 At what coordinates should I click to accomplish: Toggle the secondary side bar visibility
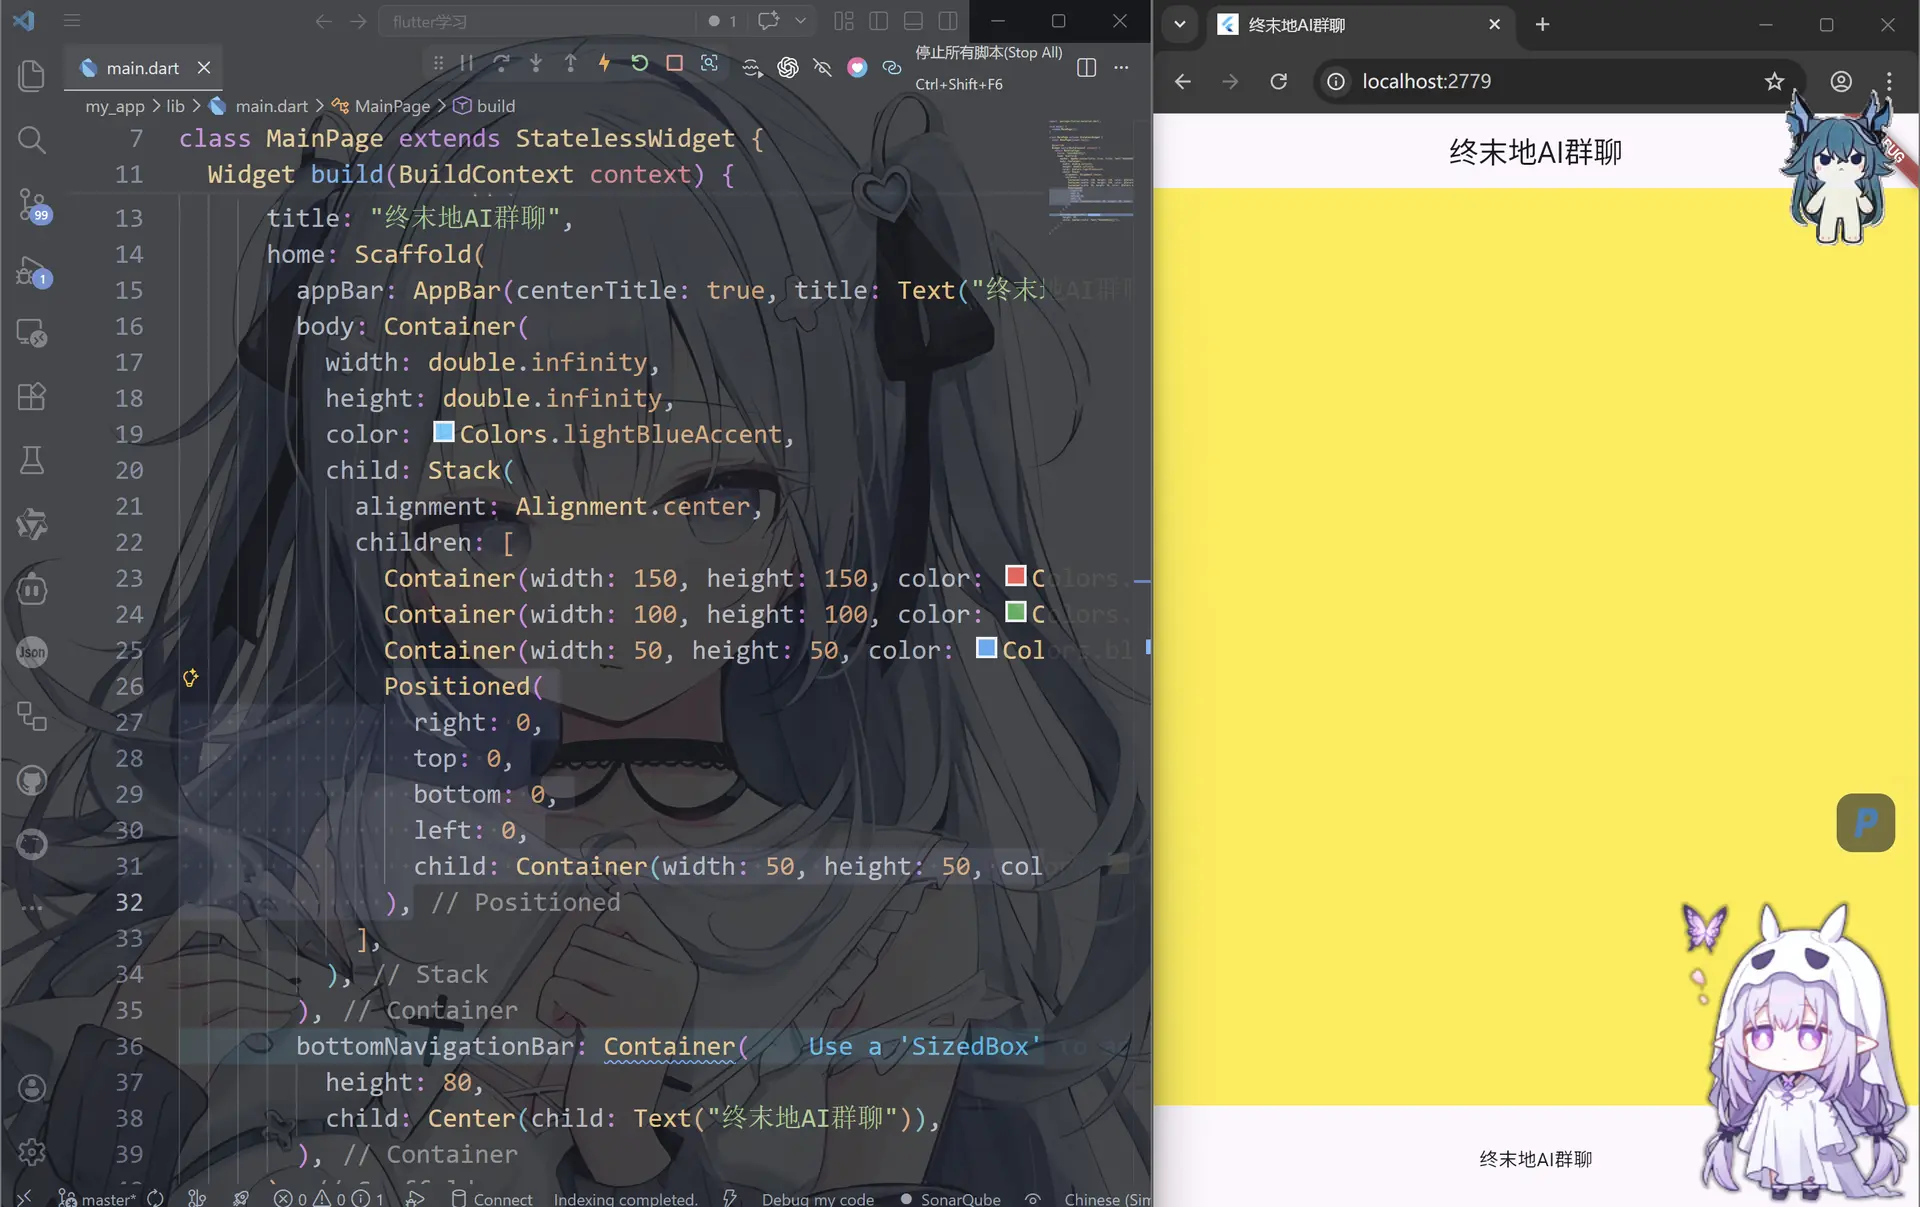(948, 21)
